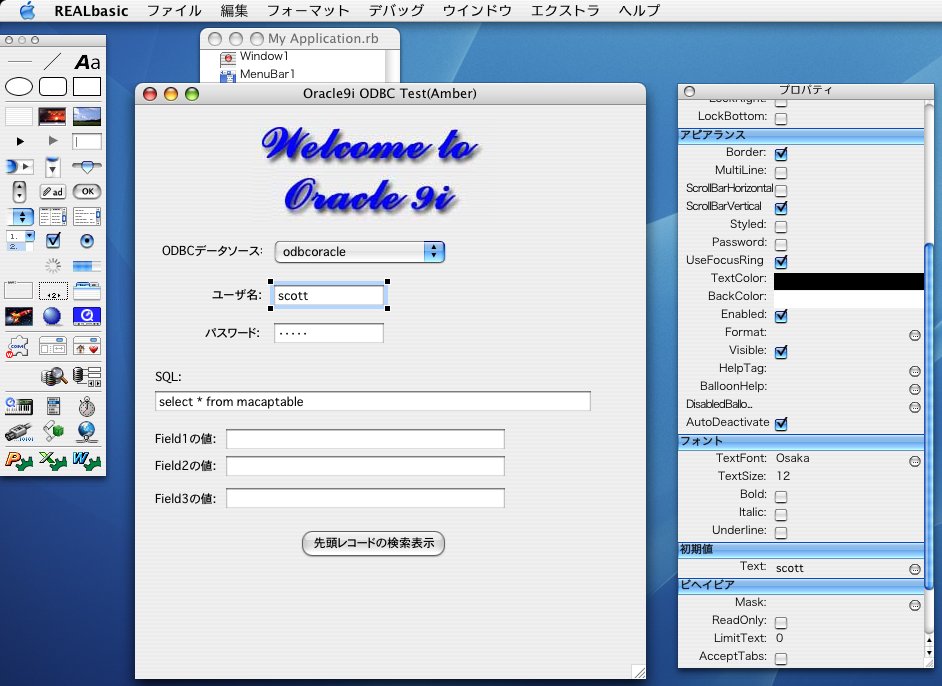
Task: Select the Line drawing tool
Action: tap(53, 62)
